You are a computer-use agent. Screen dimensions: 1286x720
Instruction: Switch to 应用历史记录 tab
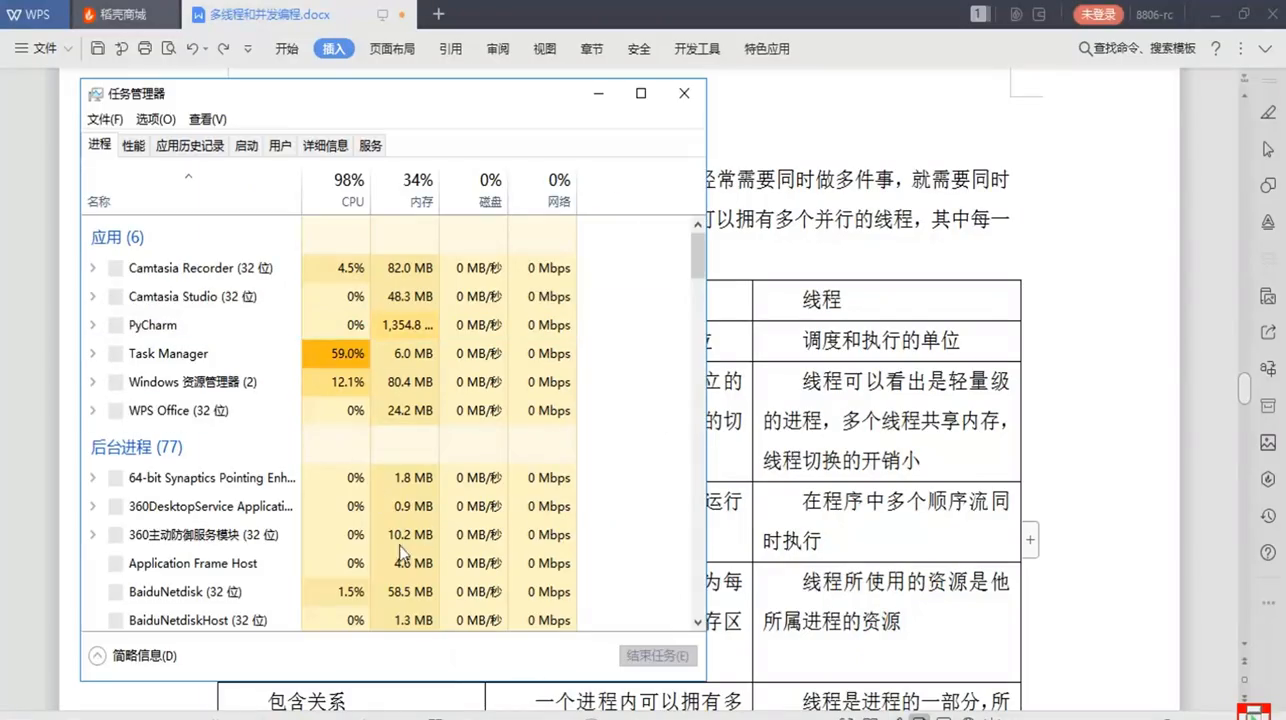click(x=190, y=146)
